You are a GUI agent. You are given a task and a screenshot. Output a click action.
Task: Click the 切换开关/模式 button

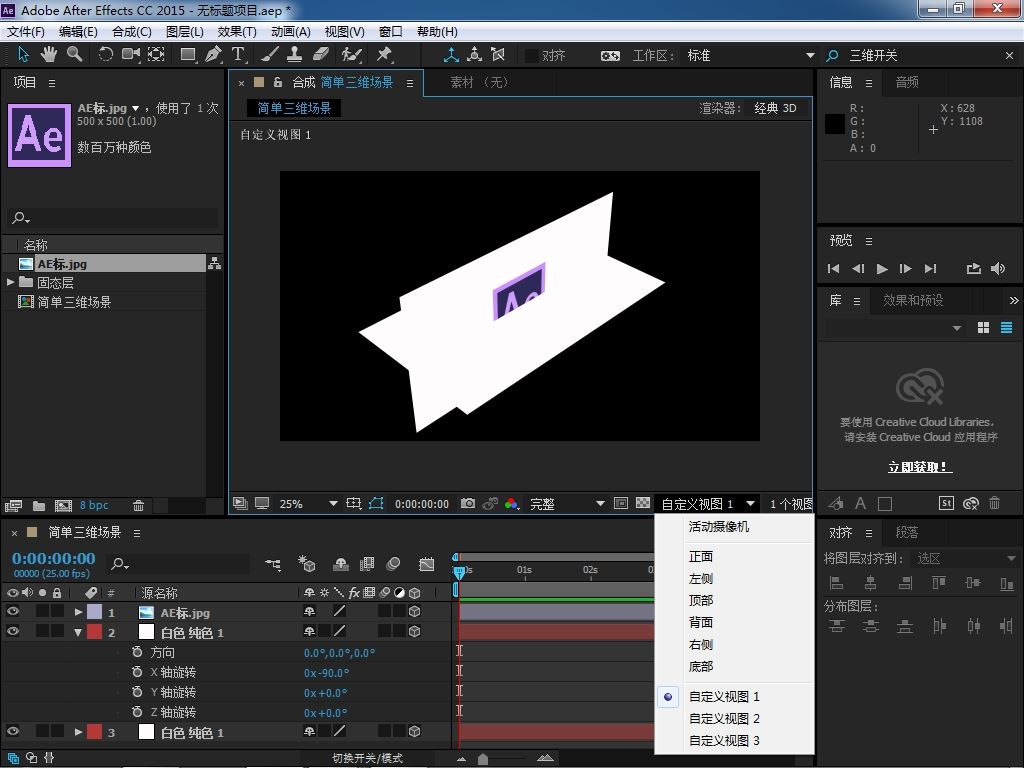(368, 758)
